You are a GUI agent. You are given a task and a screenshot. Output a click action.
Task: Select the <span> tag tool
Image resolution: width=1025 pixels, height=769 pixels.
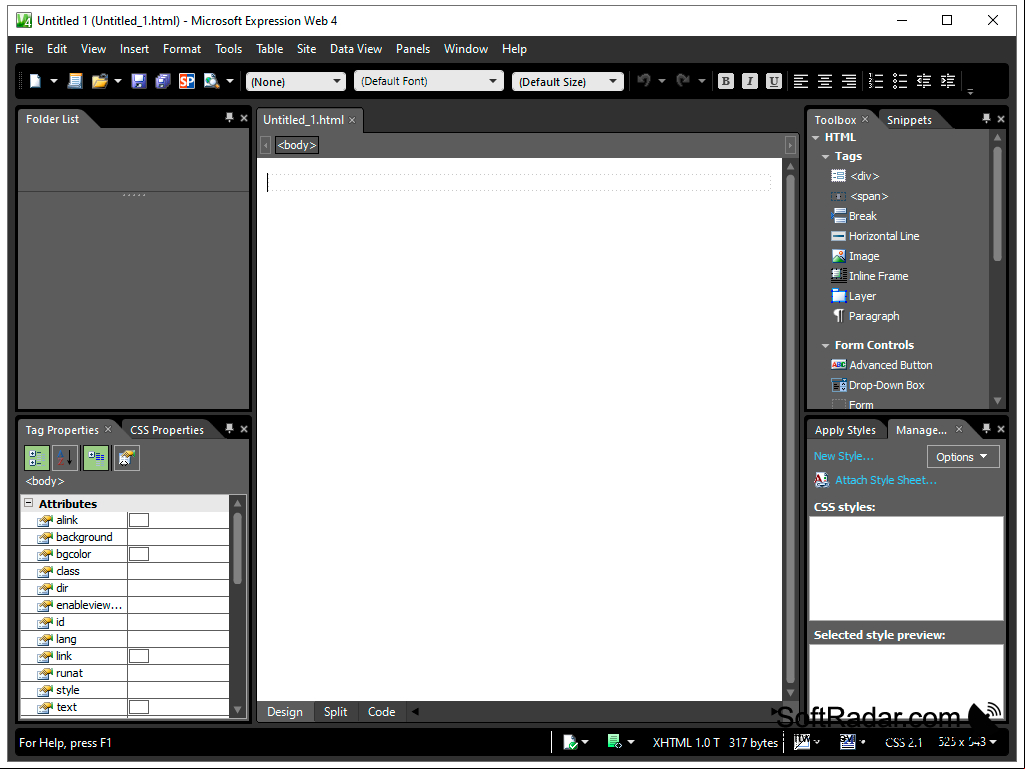pos(860,196)
